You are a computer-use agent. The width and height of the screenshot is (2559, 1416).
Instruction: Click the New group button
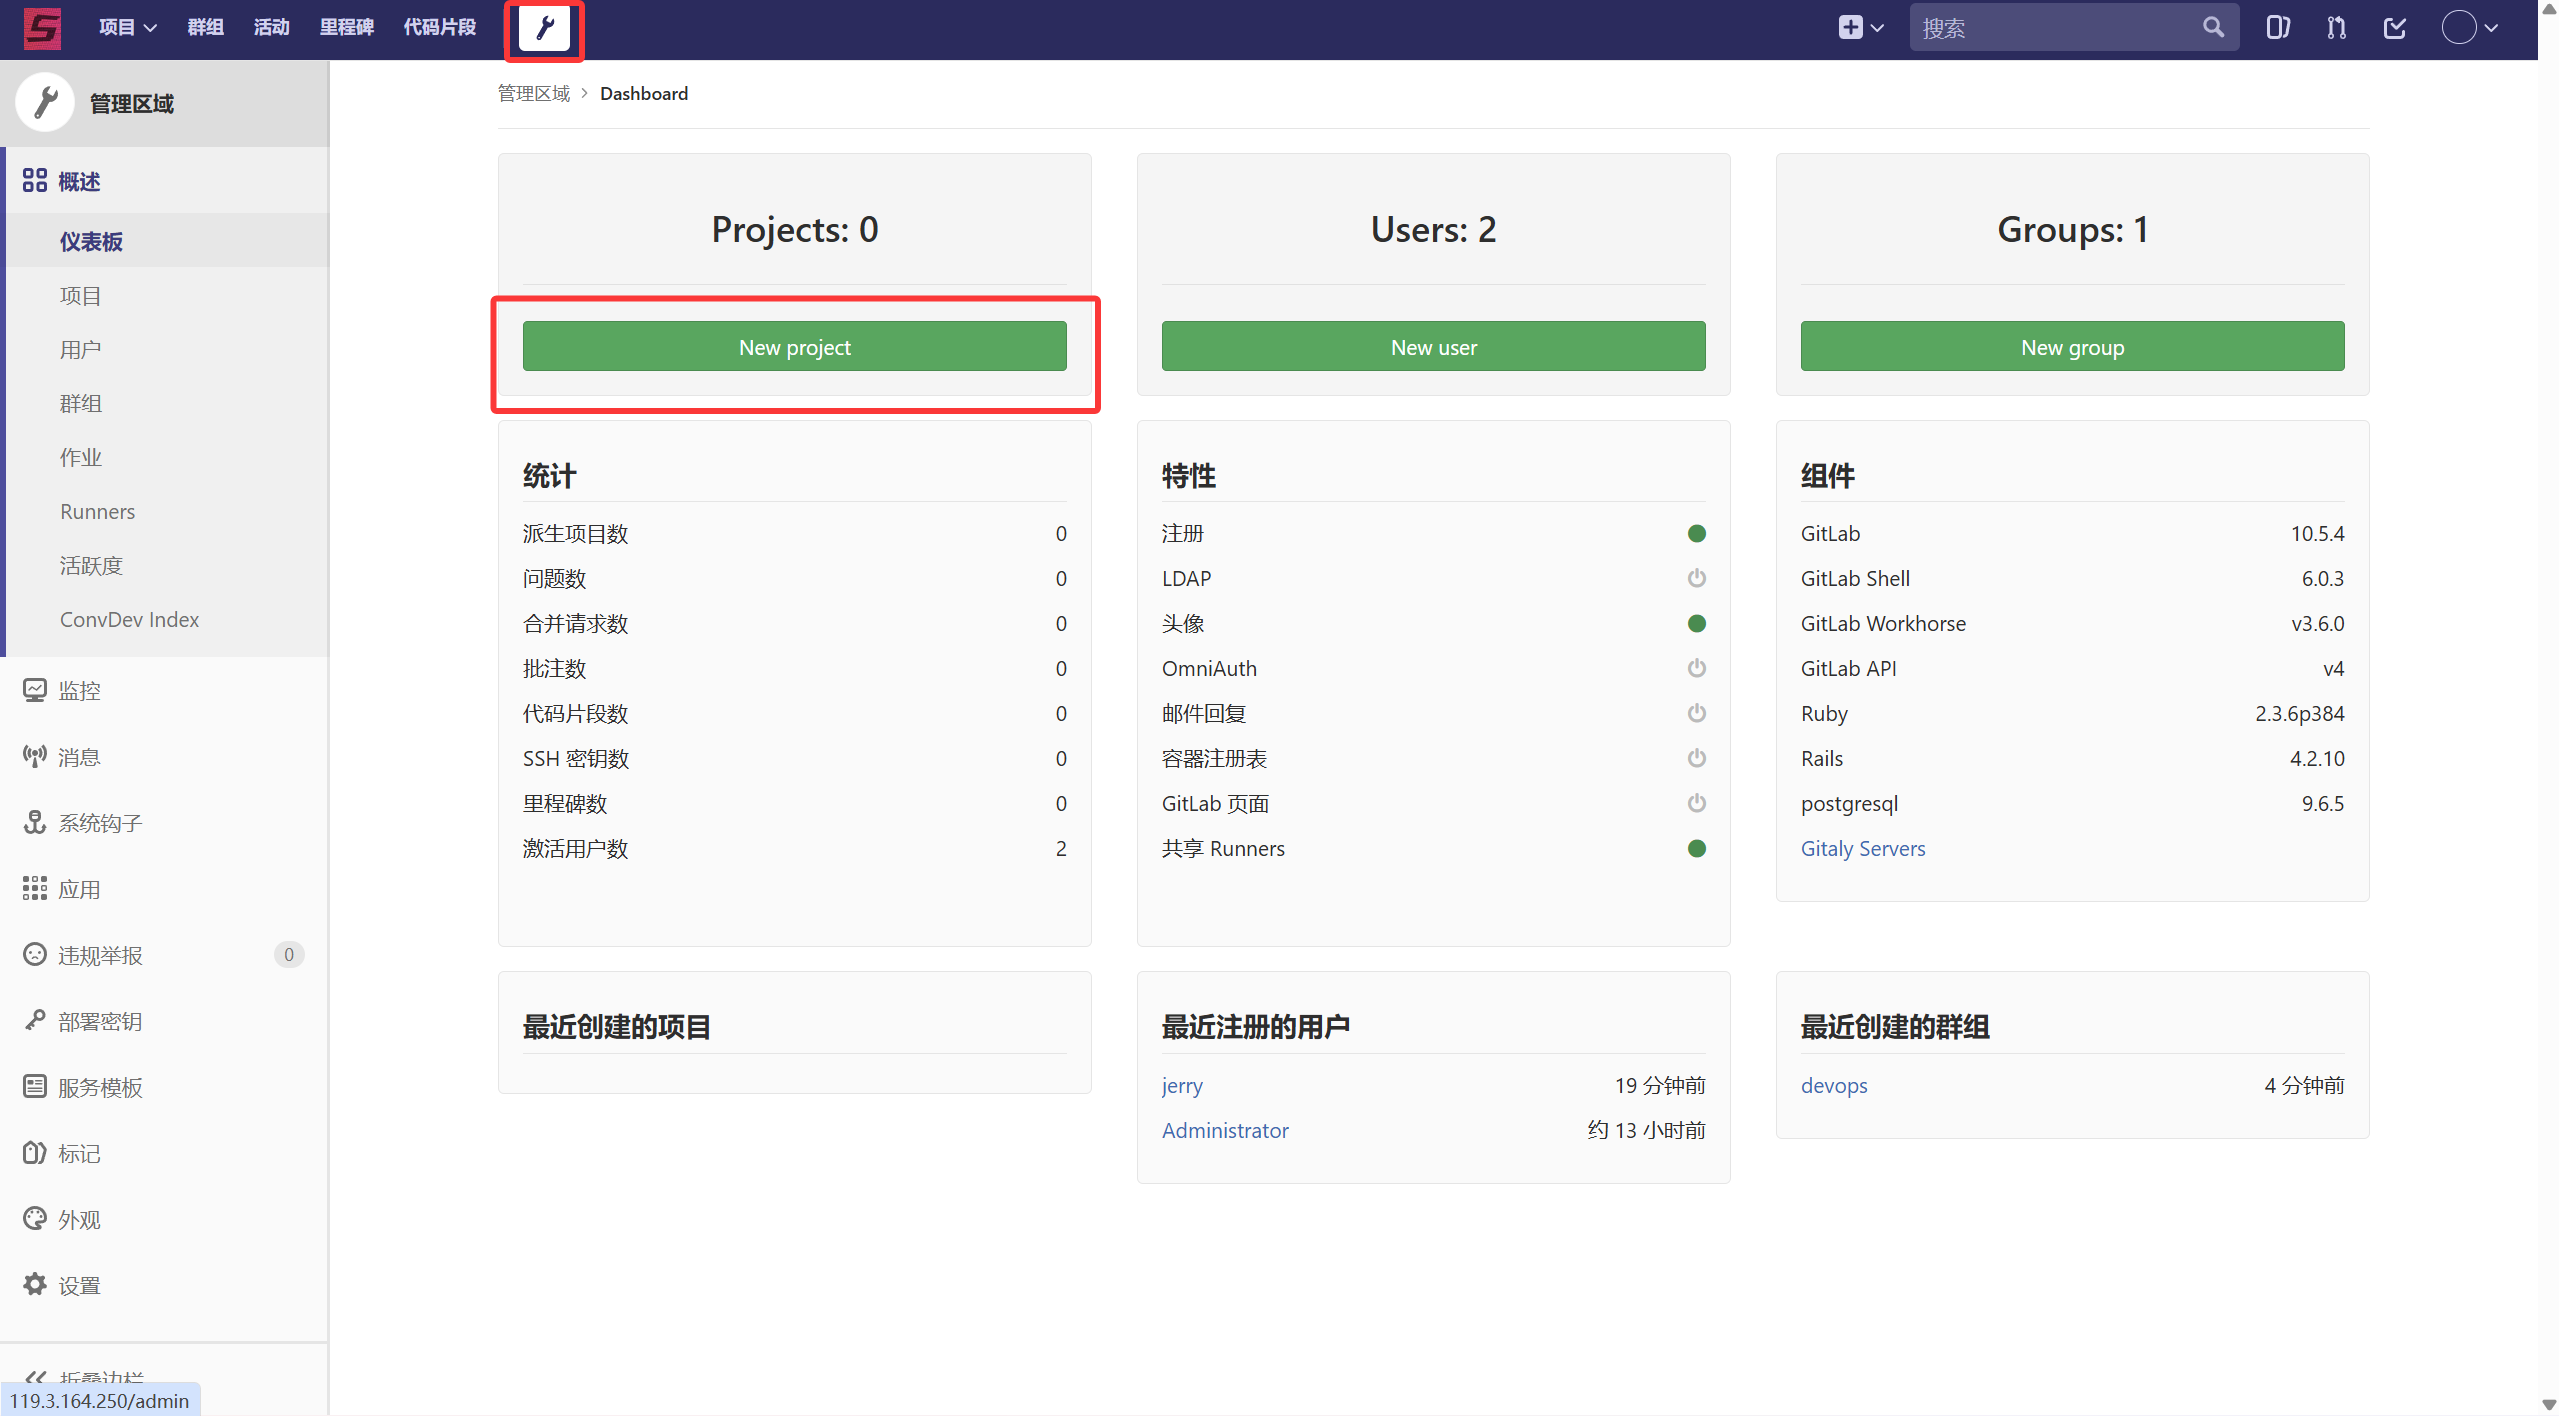coord(2072,346)
